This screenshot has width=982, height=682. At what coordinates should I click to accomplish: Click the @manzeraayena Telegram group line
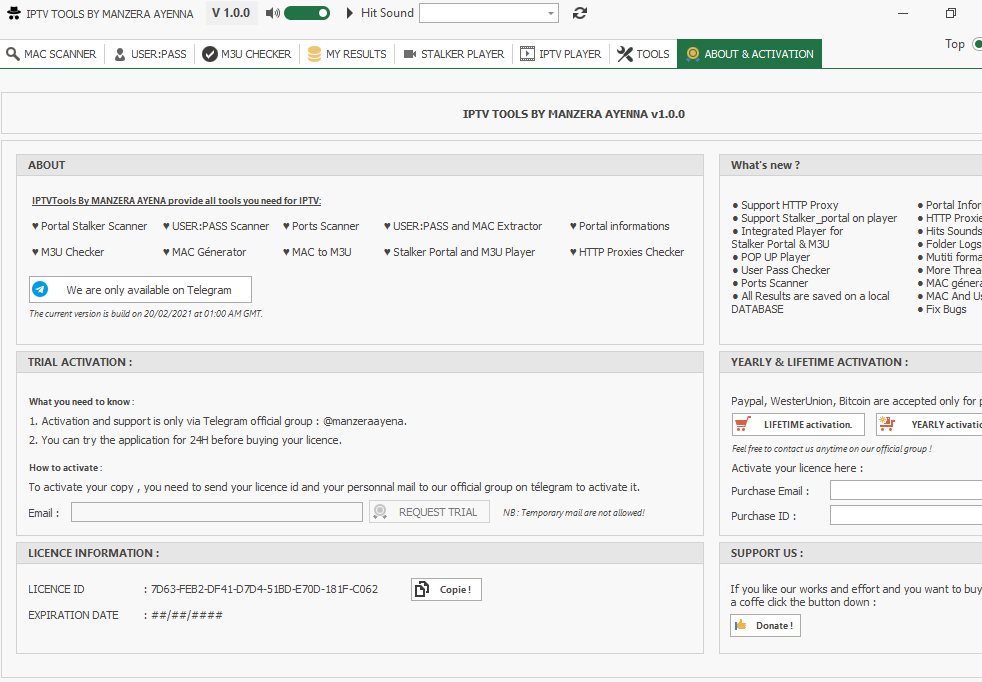click(x=218, y=421)
